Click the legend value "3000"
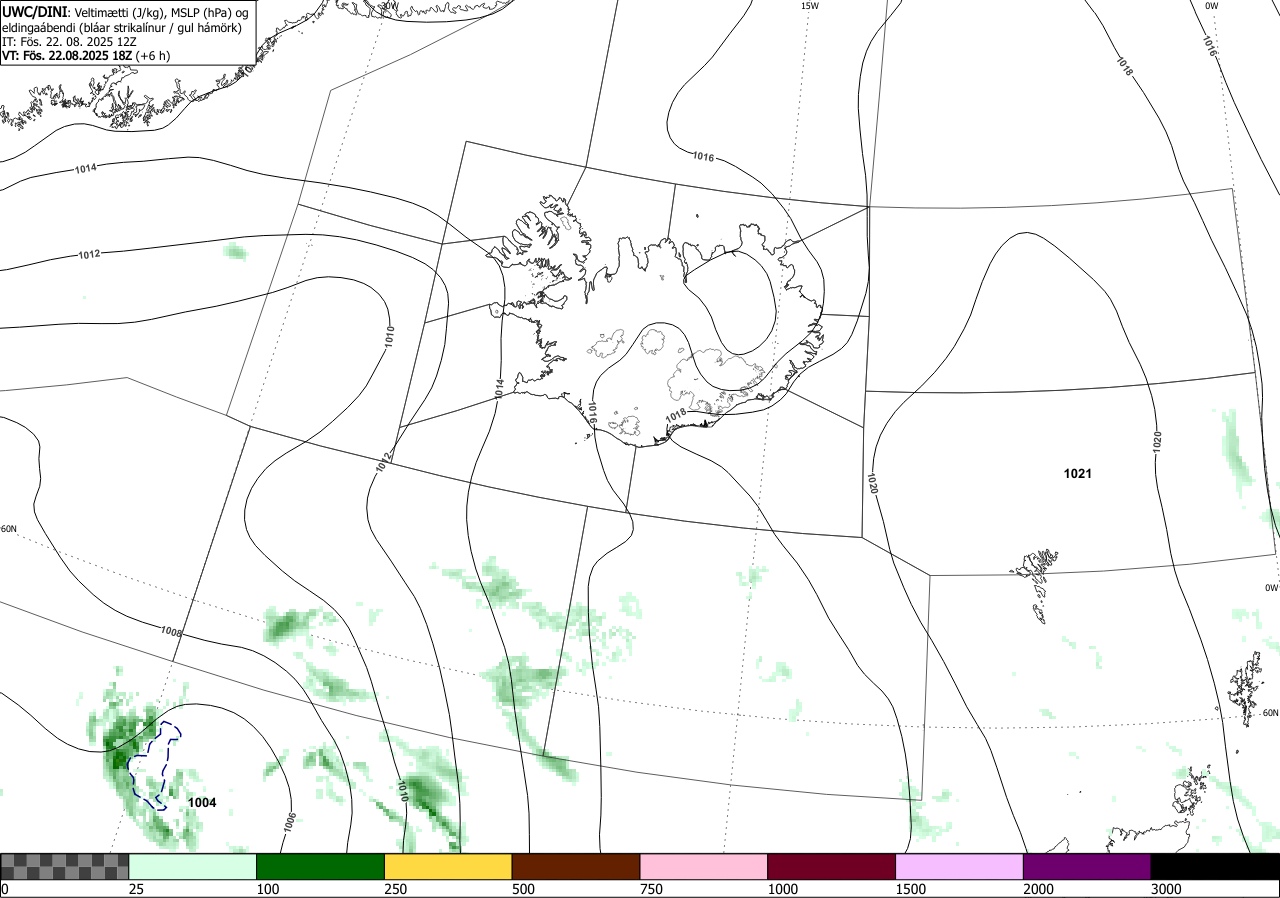This screenshot has height=898, width=1280. 1167,889
